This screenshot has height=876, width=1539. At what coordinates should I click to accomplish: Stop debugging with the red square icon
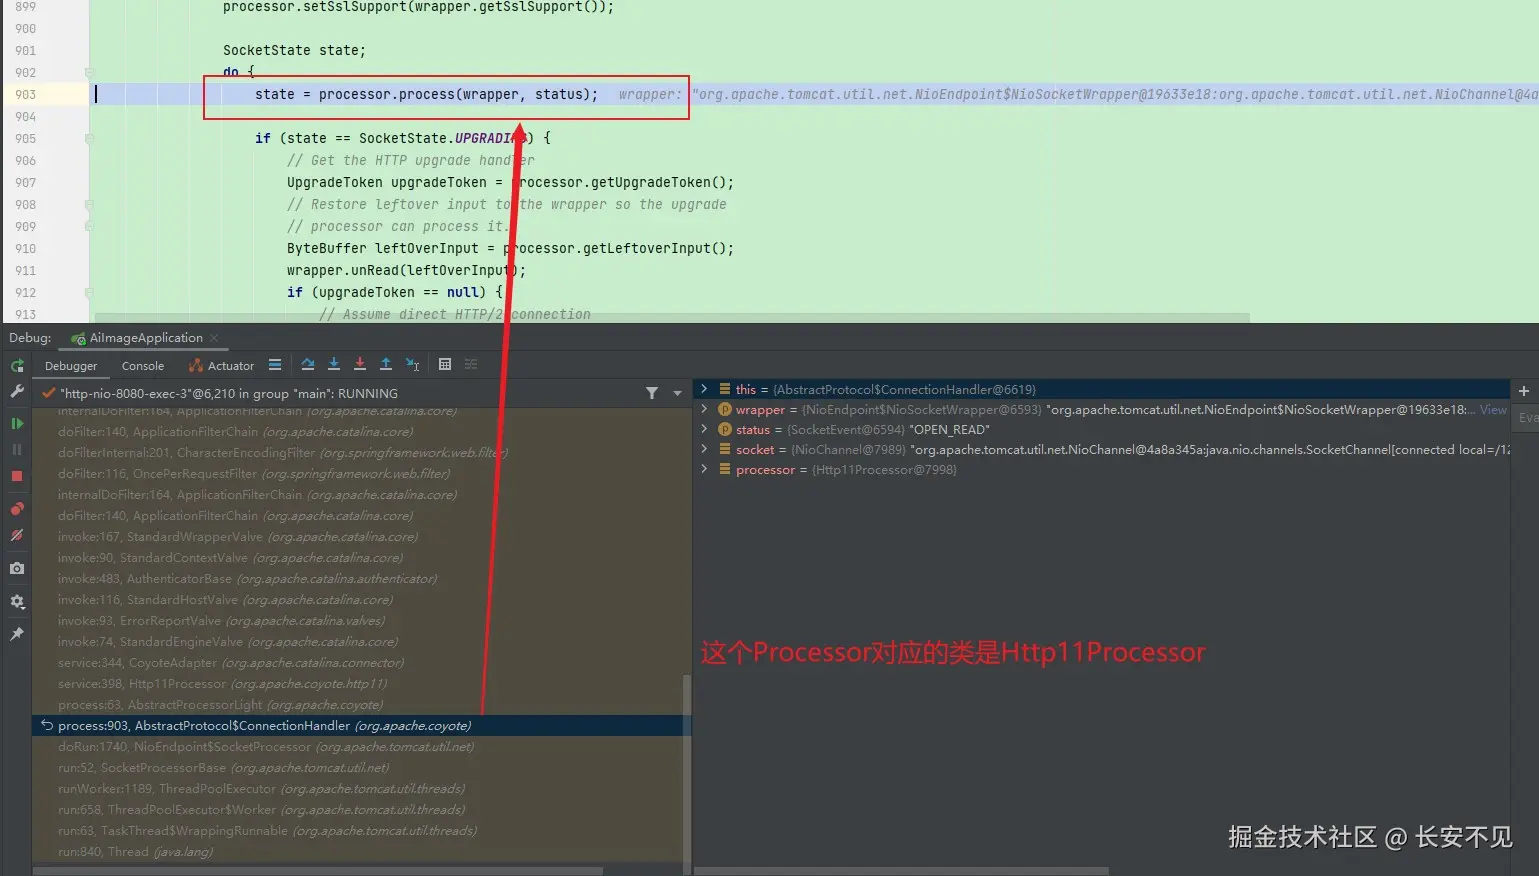coord(17,476)
